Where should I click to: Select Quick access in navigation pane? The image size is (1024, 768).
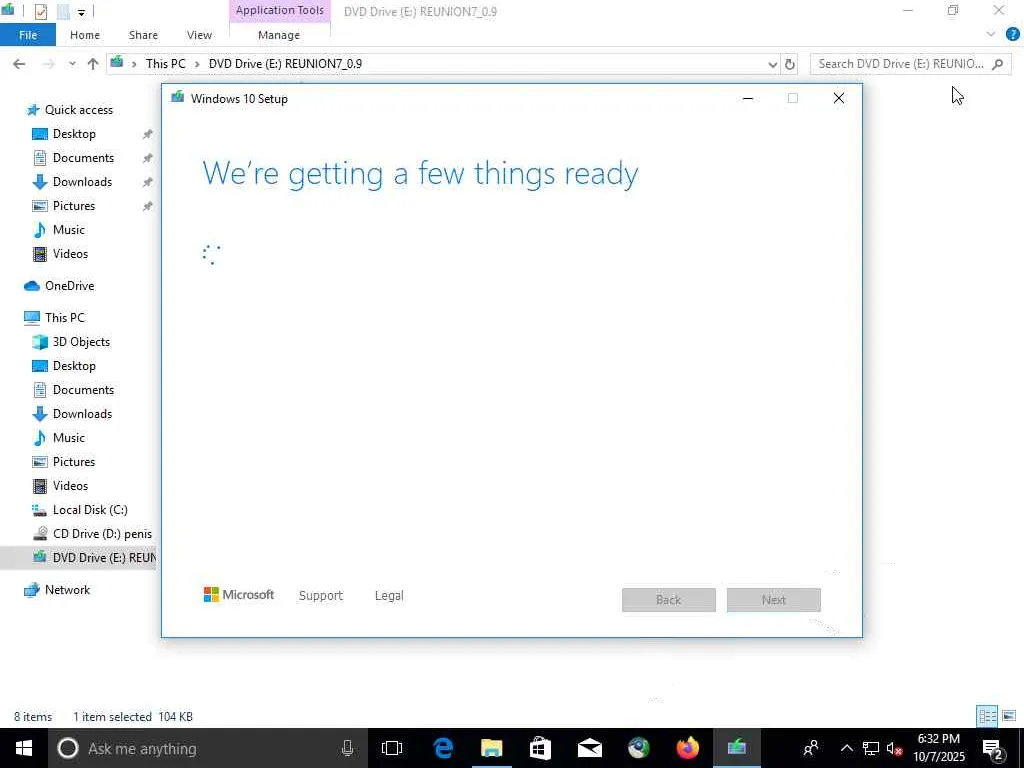pos(78,110)
